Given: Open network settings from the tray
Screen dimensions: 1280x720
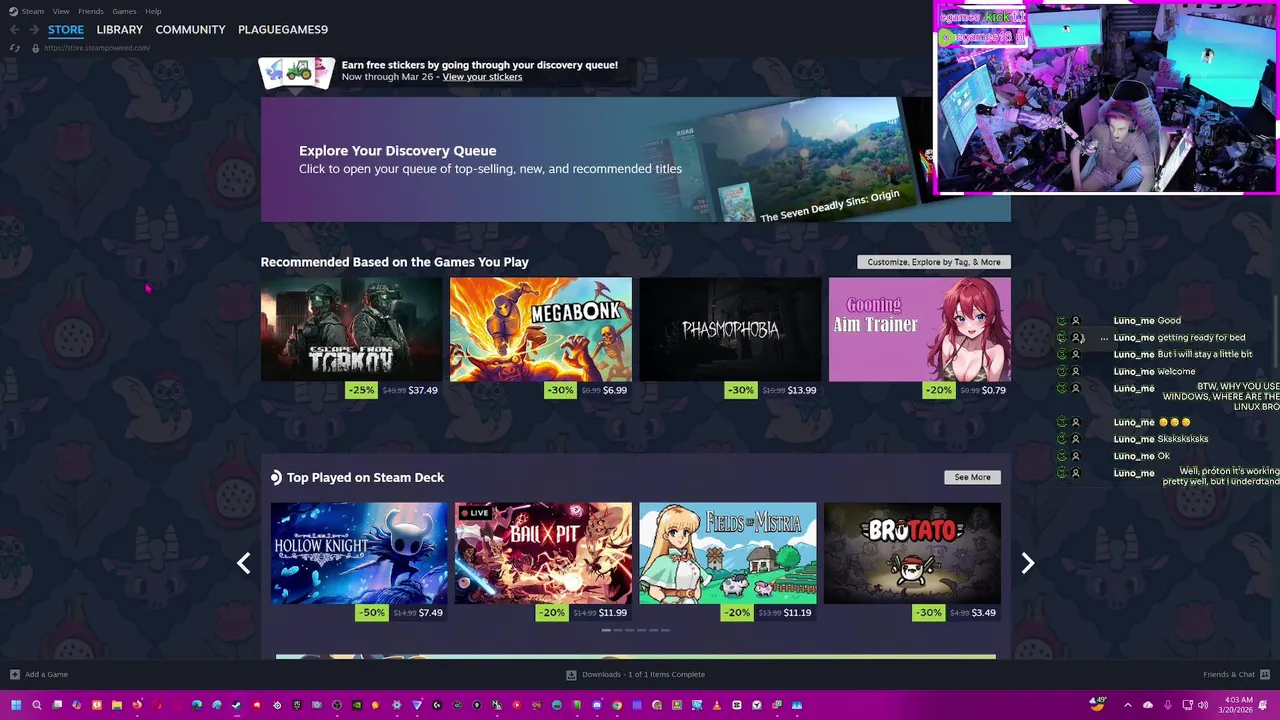Looking at the screenshot, I should [x=1188, y=705].
